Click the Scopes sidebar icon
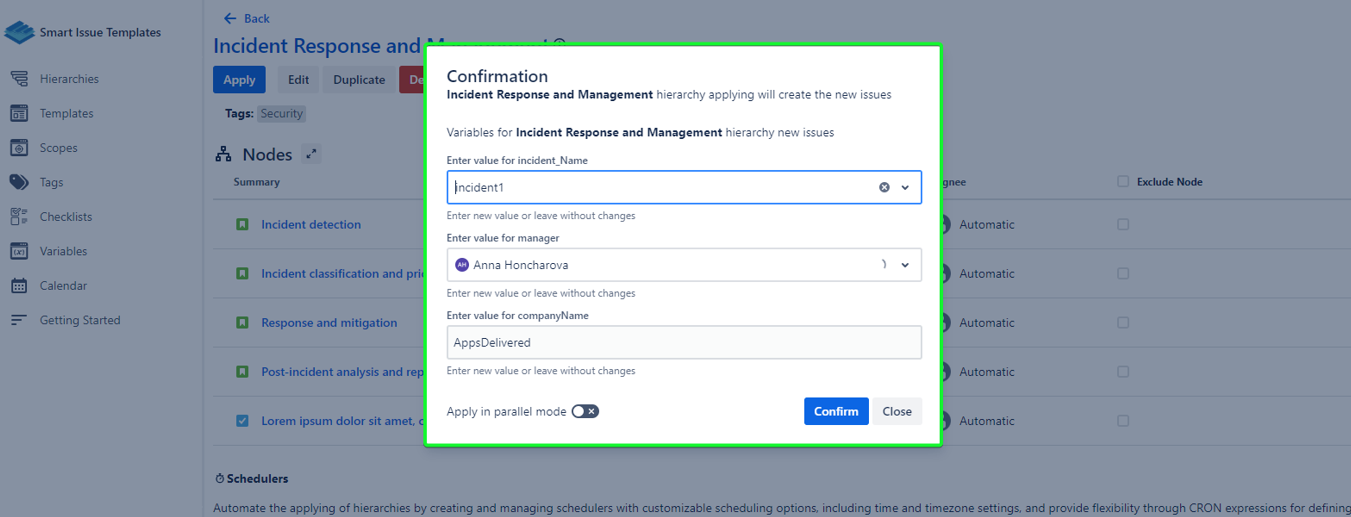Viewport: 1351px width, 517px height. [19, 148]
